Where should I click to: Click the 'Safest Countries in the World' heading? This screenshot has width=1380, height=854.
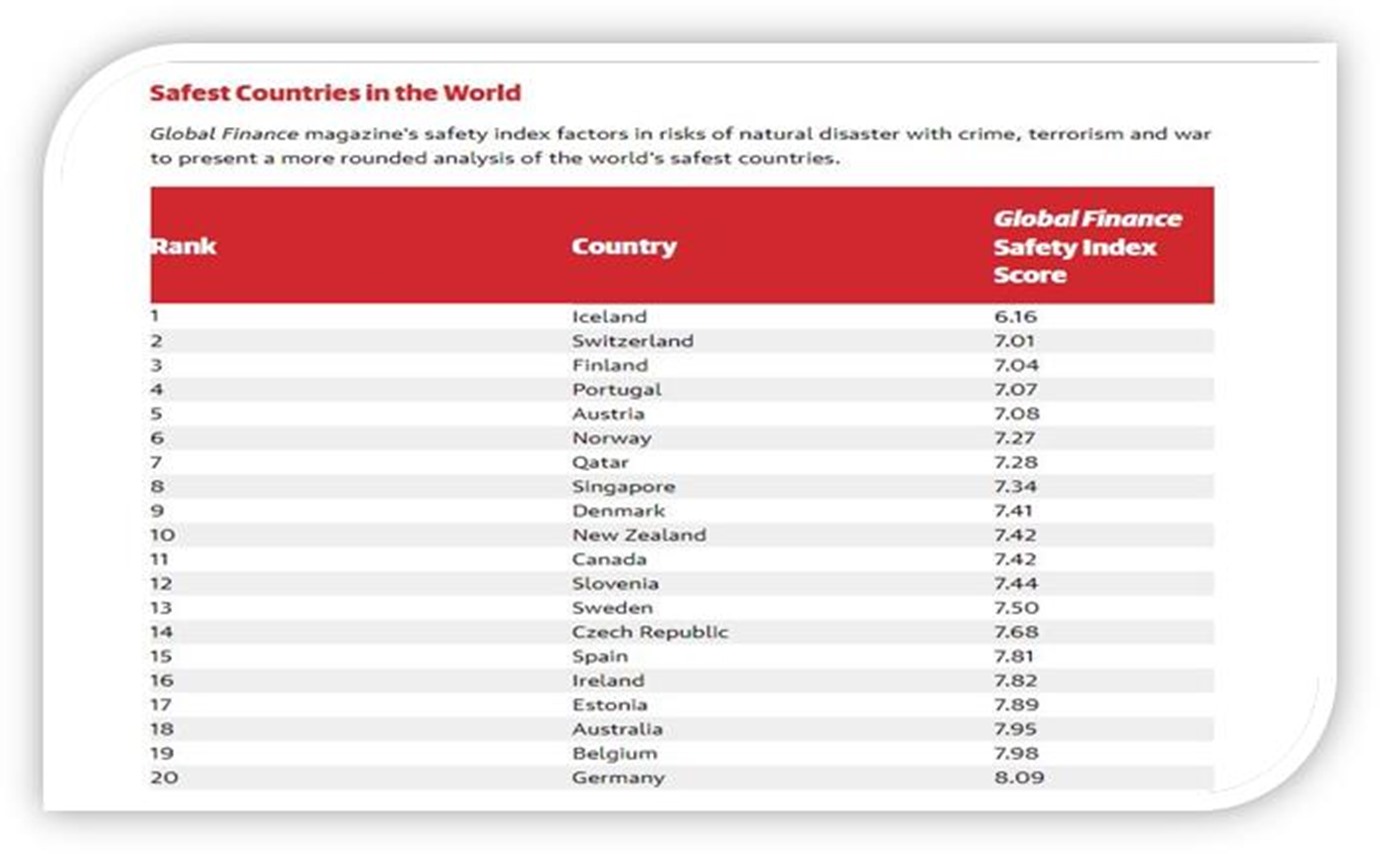(335, 93)
